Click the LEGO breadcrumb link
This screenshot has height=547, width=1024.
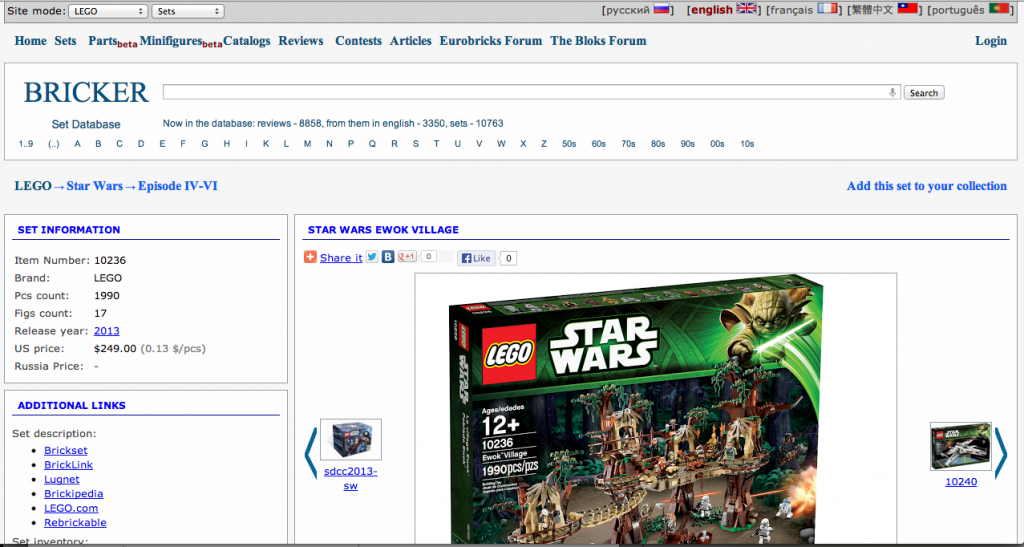(x=33, y=186)
